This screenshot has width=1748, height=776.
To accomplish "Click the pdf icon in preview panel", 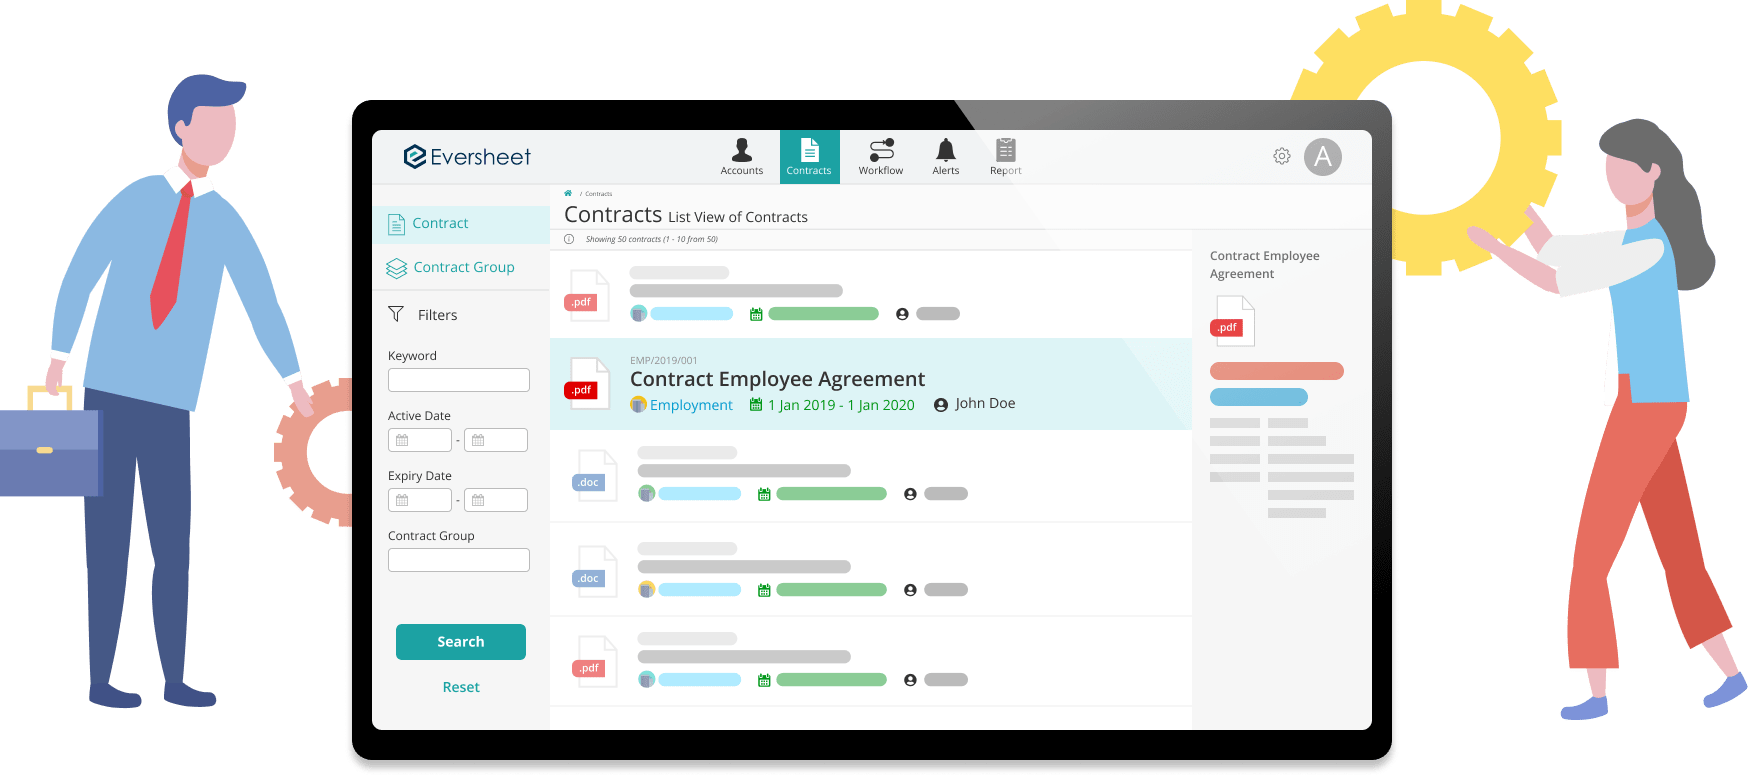I will [x=1231, y=323].
